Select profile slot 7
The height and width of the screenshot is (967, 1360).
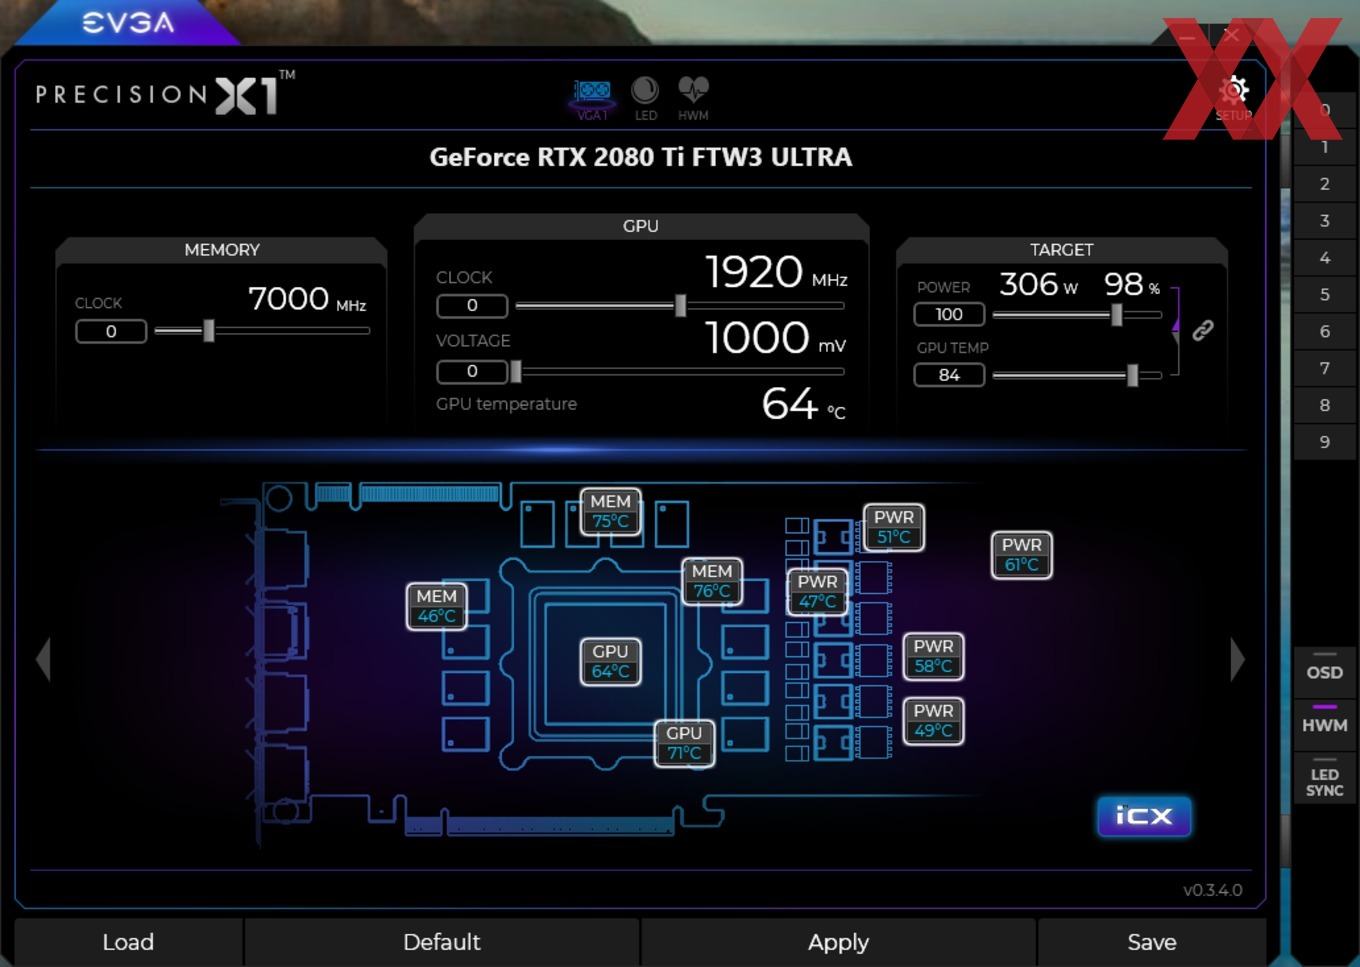point(1325,369)
